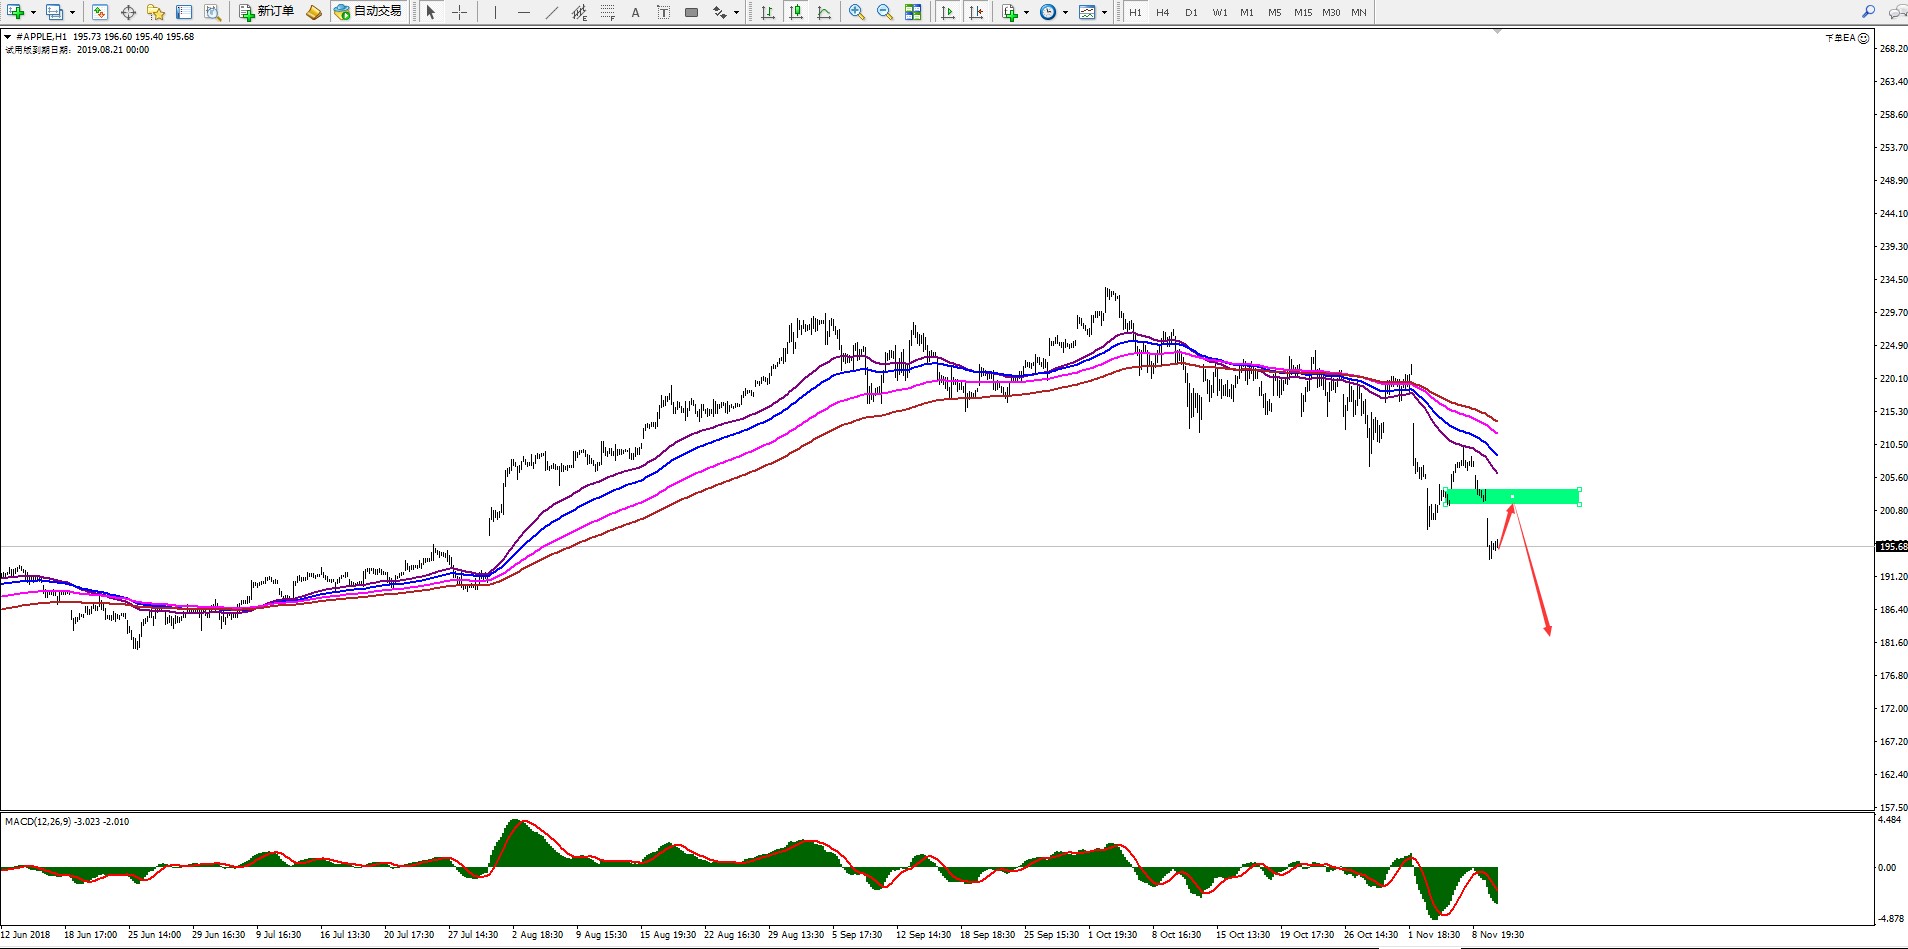1908x949 pixels.
Task: Click the 8 Nov 19:30 time label
Action: coord(1498,935)
